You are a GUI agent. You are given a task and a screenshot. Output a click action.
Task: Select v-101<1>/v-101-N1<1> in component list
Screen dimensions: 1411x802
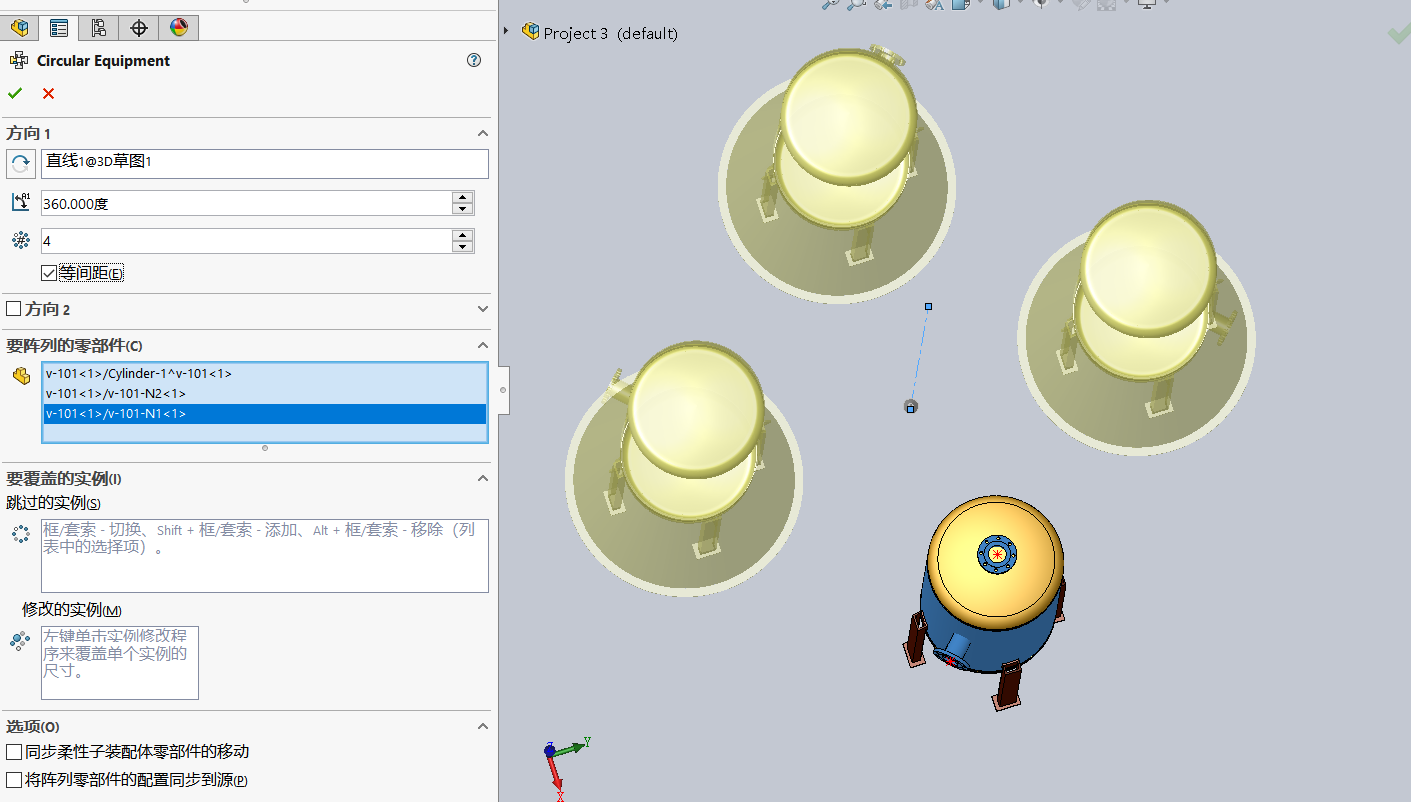265,414
